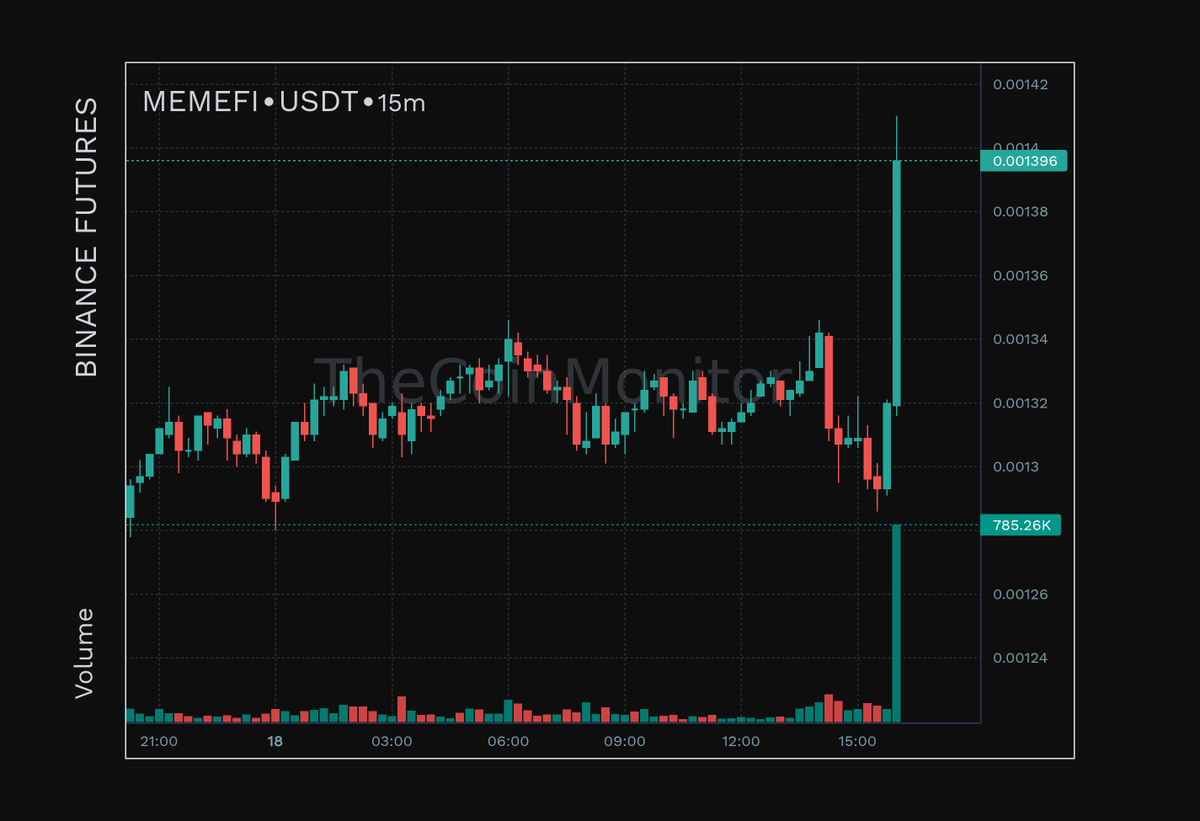
Task: Click the 12:00 time axis label
Action: coord(741,742)
